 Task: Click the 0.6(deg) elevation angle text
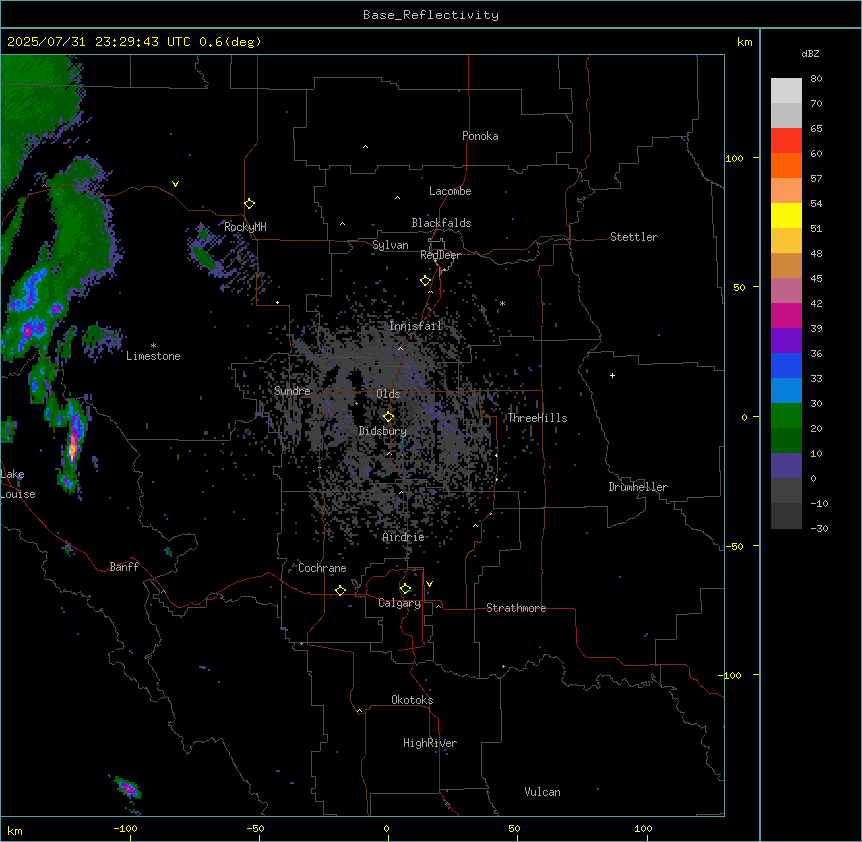230,42
